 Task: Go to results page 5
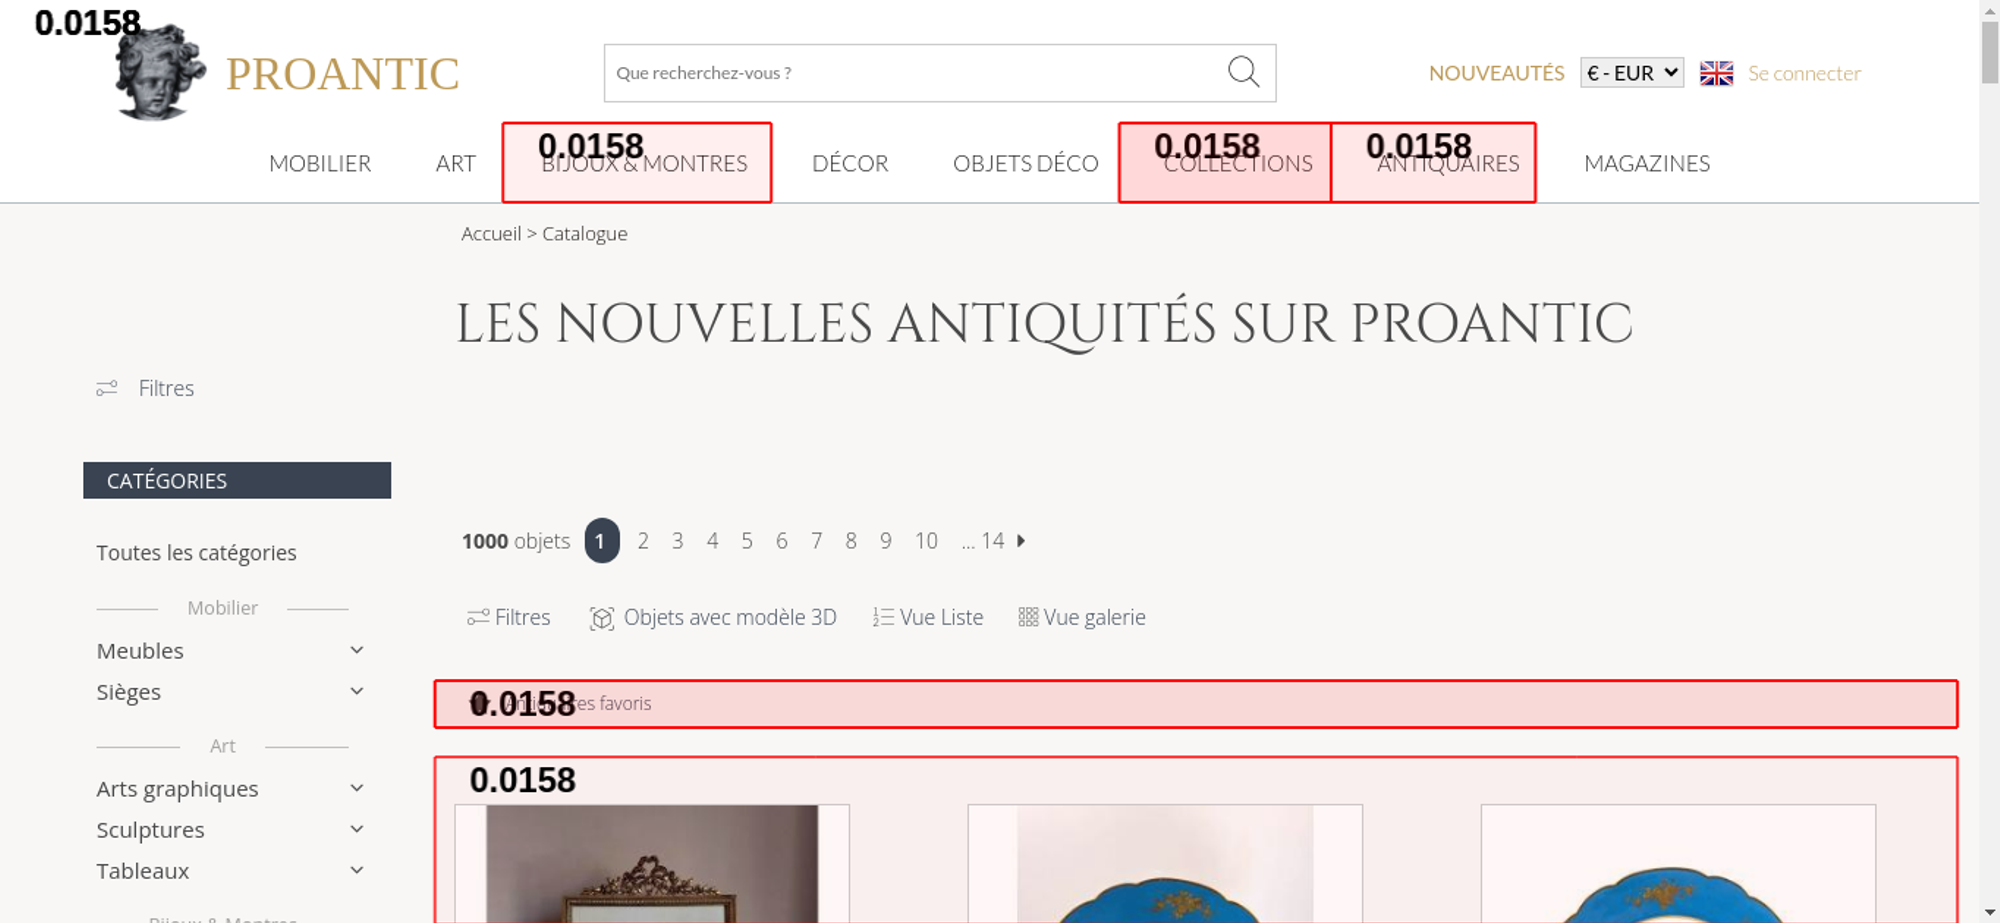click(747, 541)
